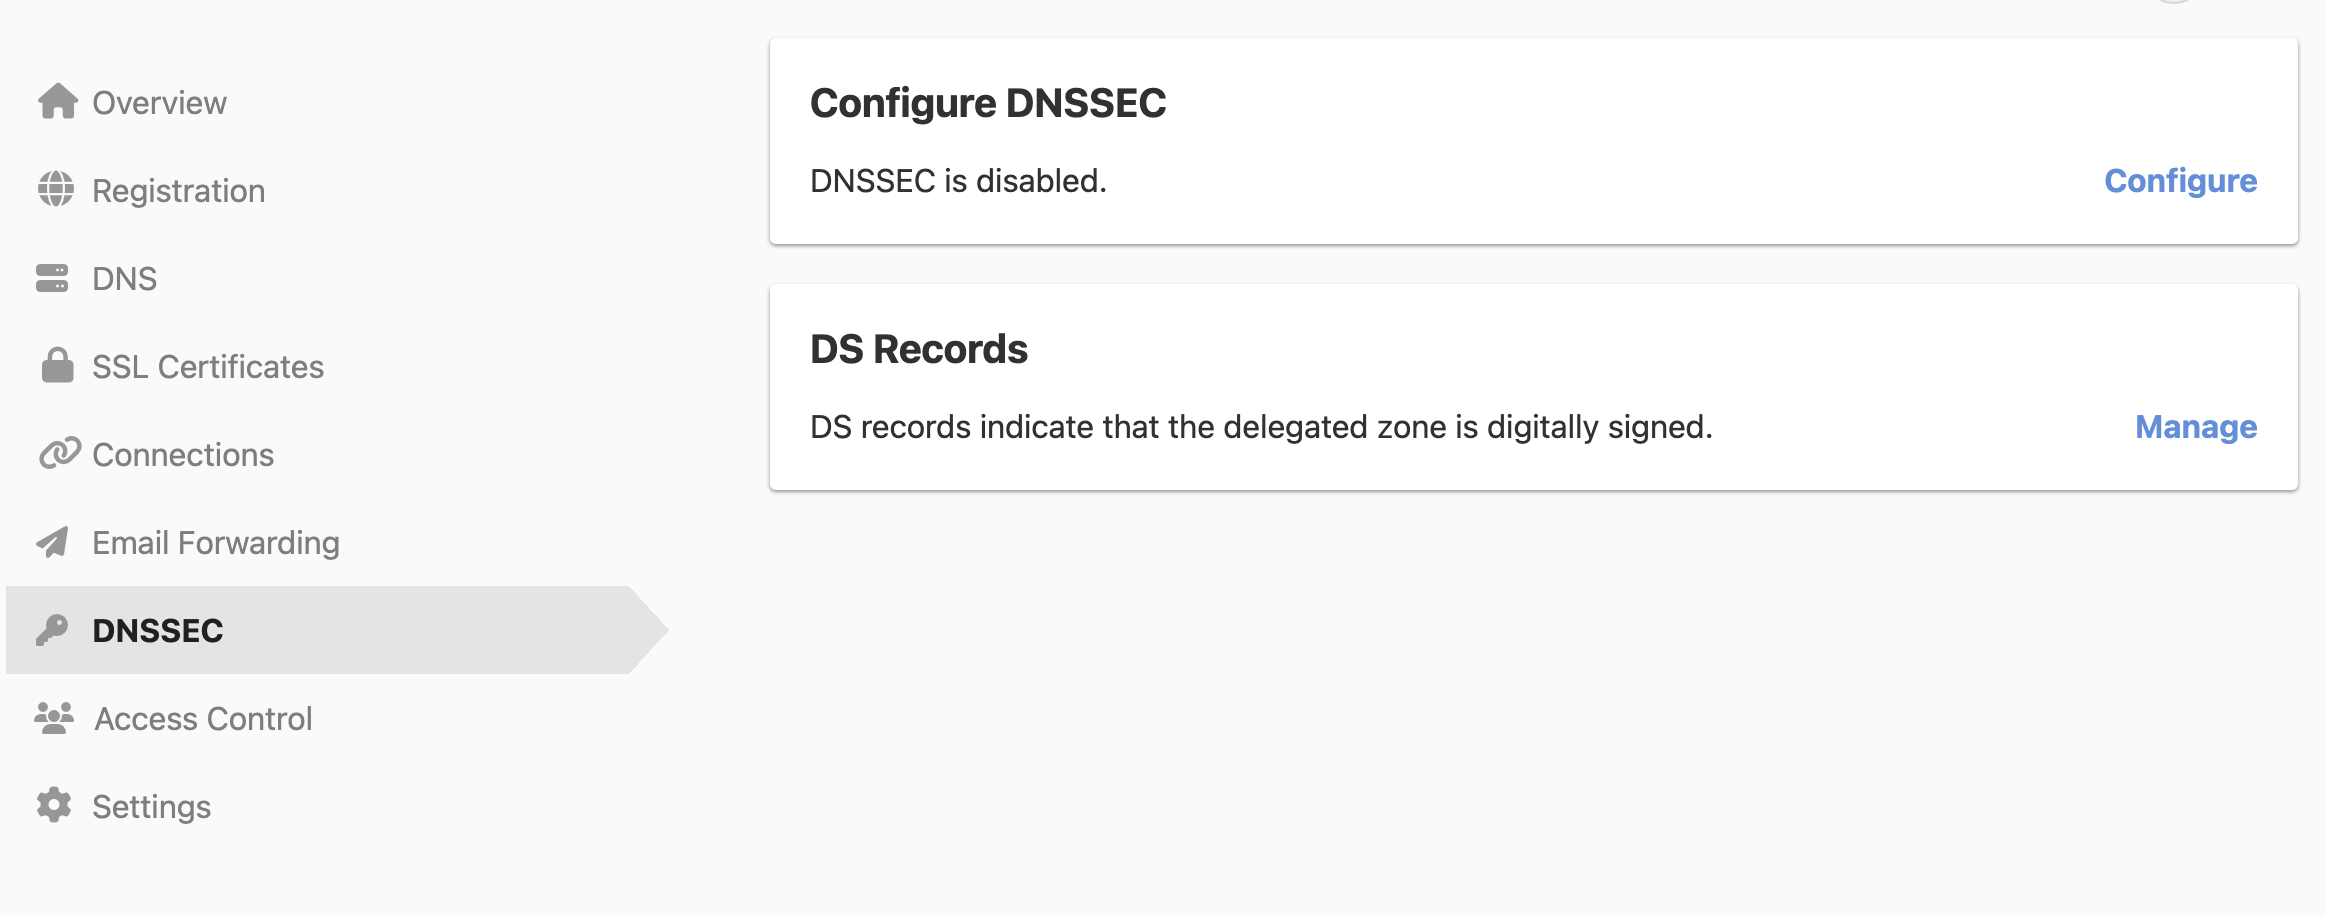This screenshot has width=2326, height=916.
Task: Click the home icon beside Overview
Action: point(57,101)
